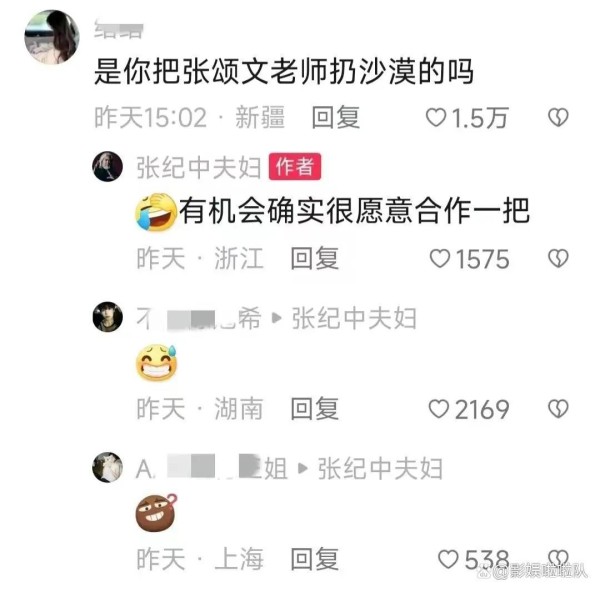Open 张纪中夫妇 mention in Hunan reply header
Screen dimensions: 600x592
pyautogui.click(x=354, y=318)
